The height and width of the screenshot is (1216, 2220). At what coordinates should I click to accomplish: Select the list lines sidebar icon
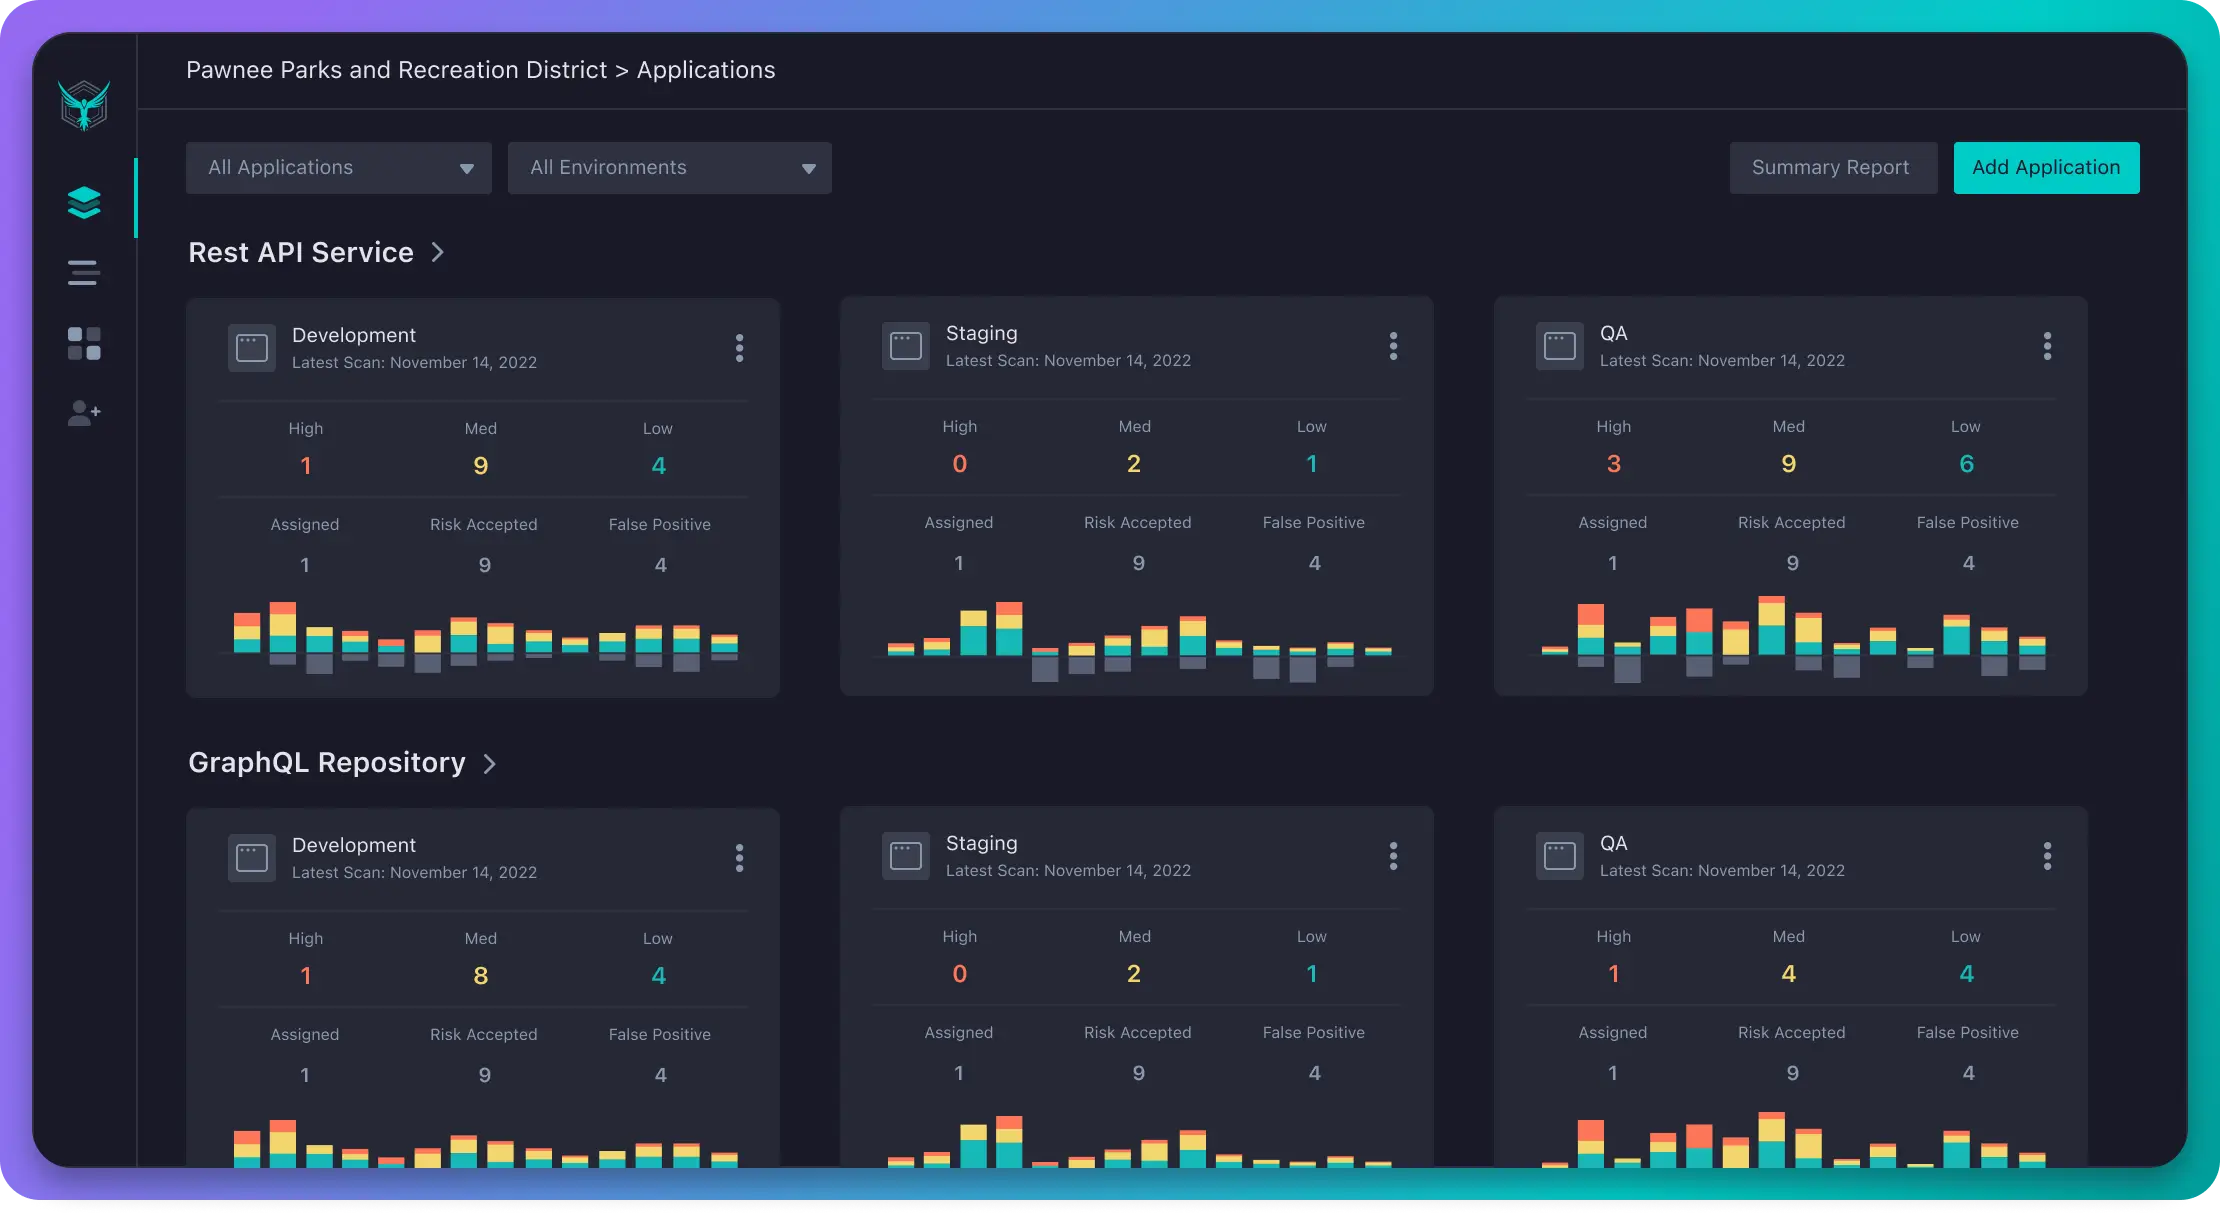(84, 272)
